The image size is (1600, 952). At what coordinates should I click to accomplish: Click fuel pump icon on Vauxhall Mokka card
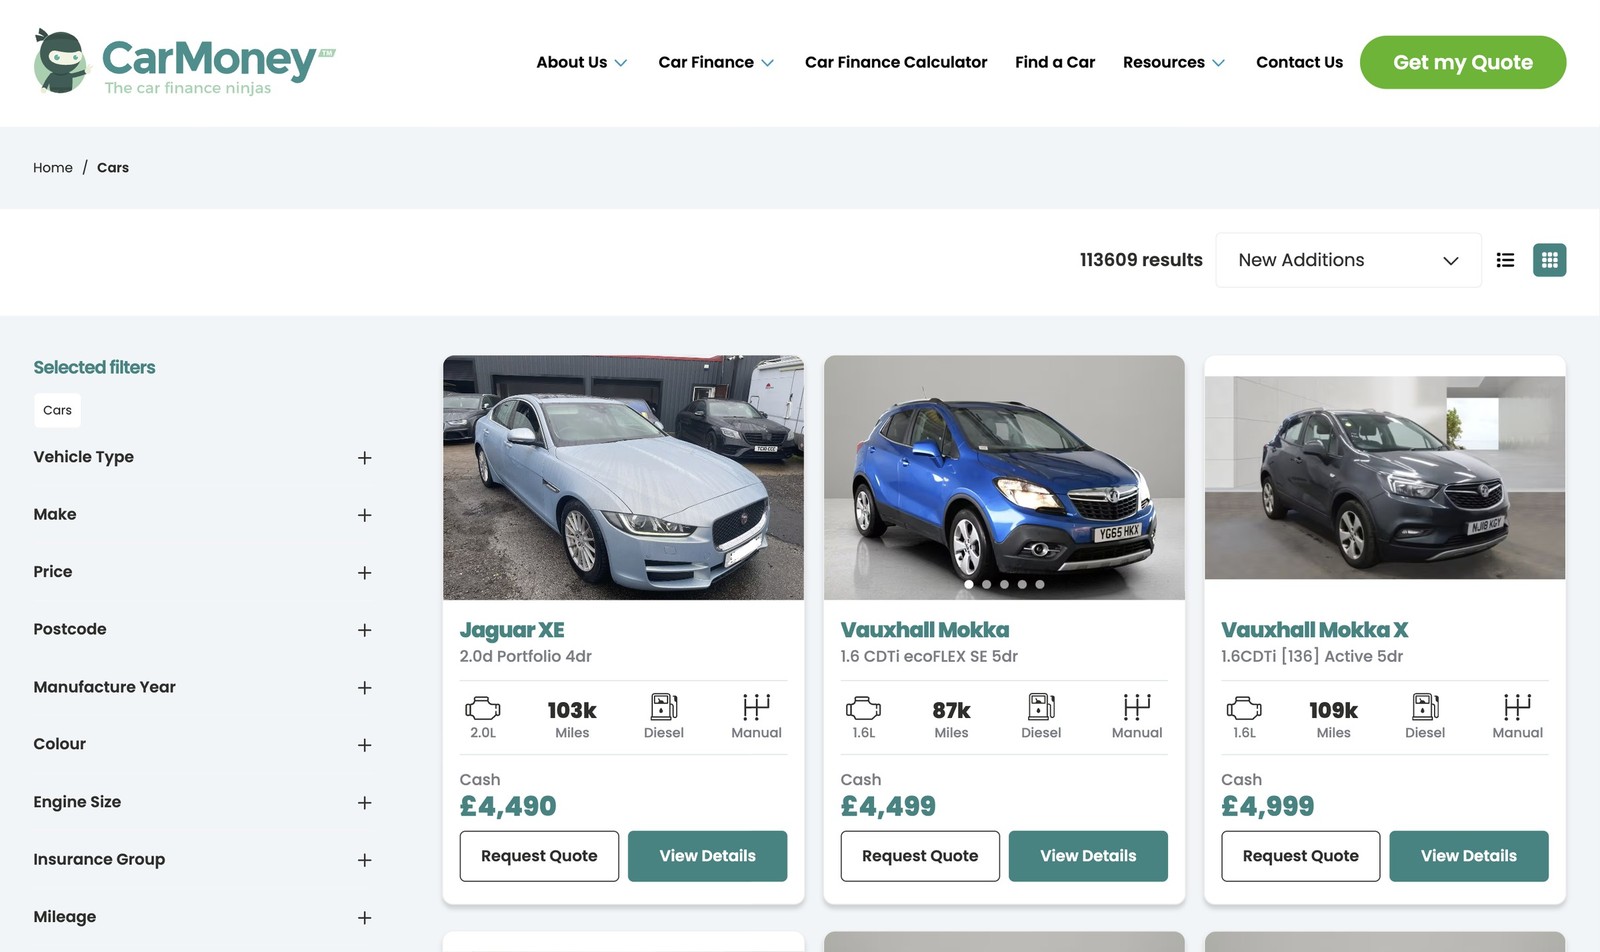(1041, 707)
